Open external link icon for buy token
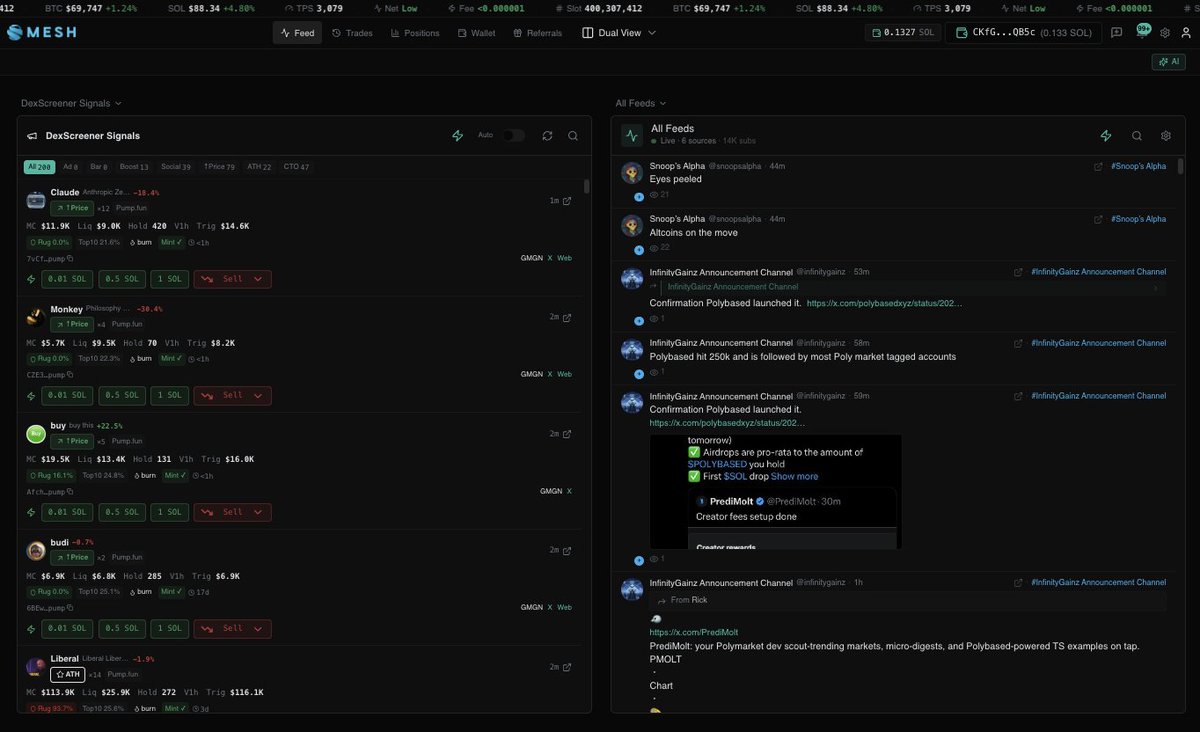The height and width of the screenshot is (732, 1200). point(567,434)
